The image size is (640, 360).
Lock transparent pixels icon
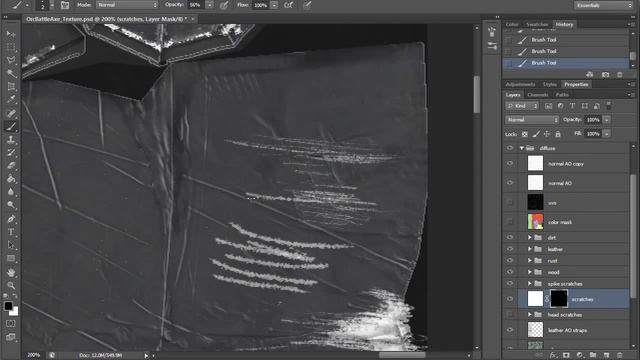525,134
